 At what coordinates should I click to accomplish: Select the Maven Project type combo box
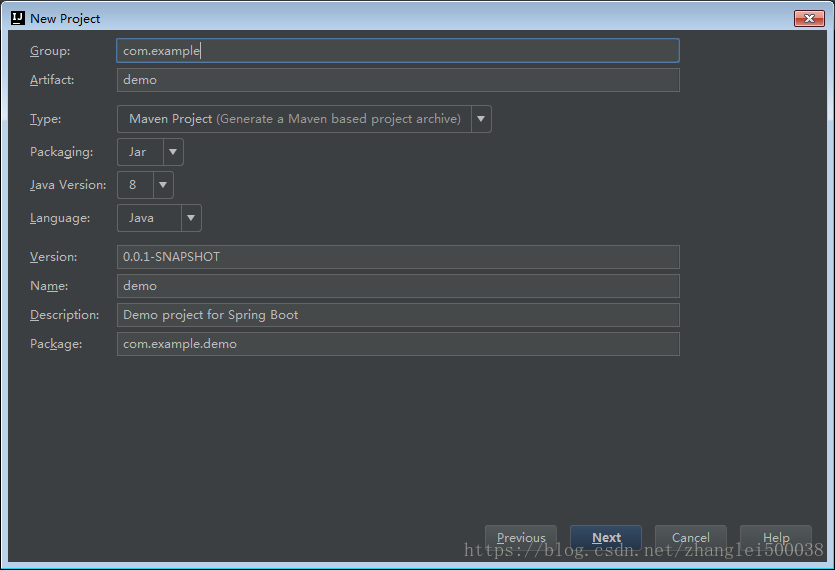[294, 119]
